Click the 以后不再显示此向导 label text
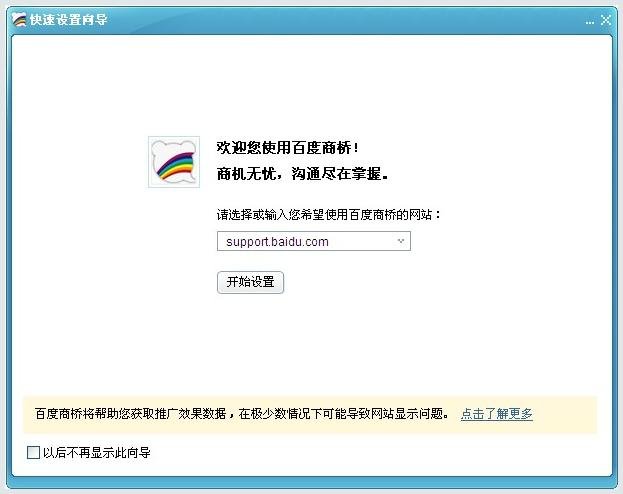The height and width of the screenshot is (494, 623). (x=97, y=452)
